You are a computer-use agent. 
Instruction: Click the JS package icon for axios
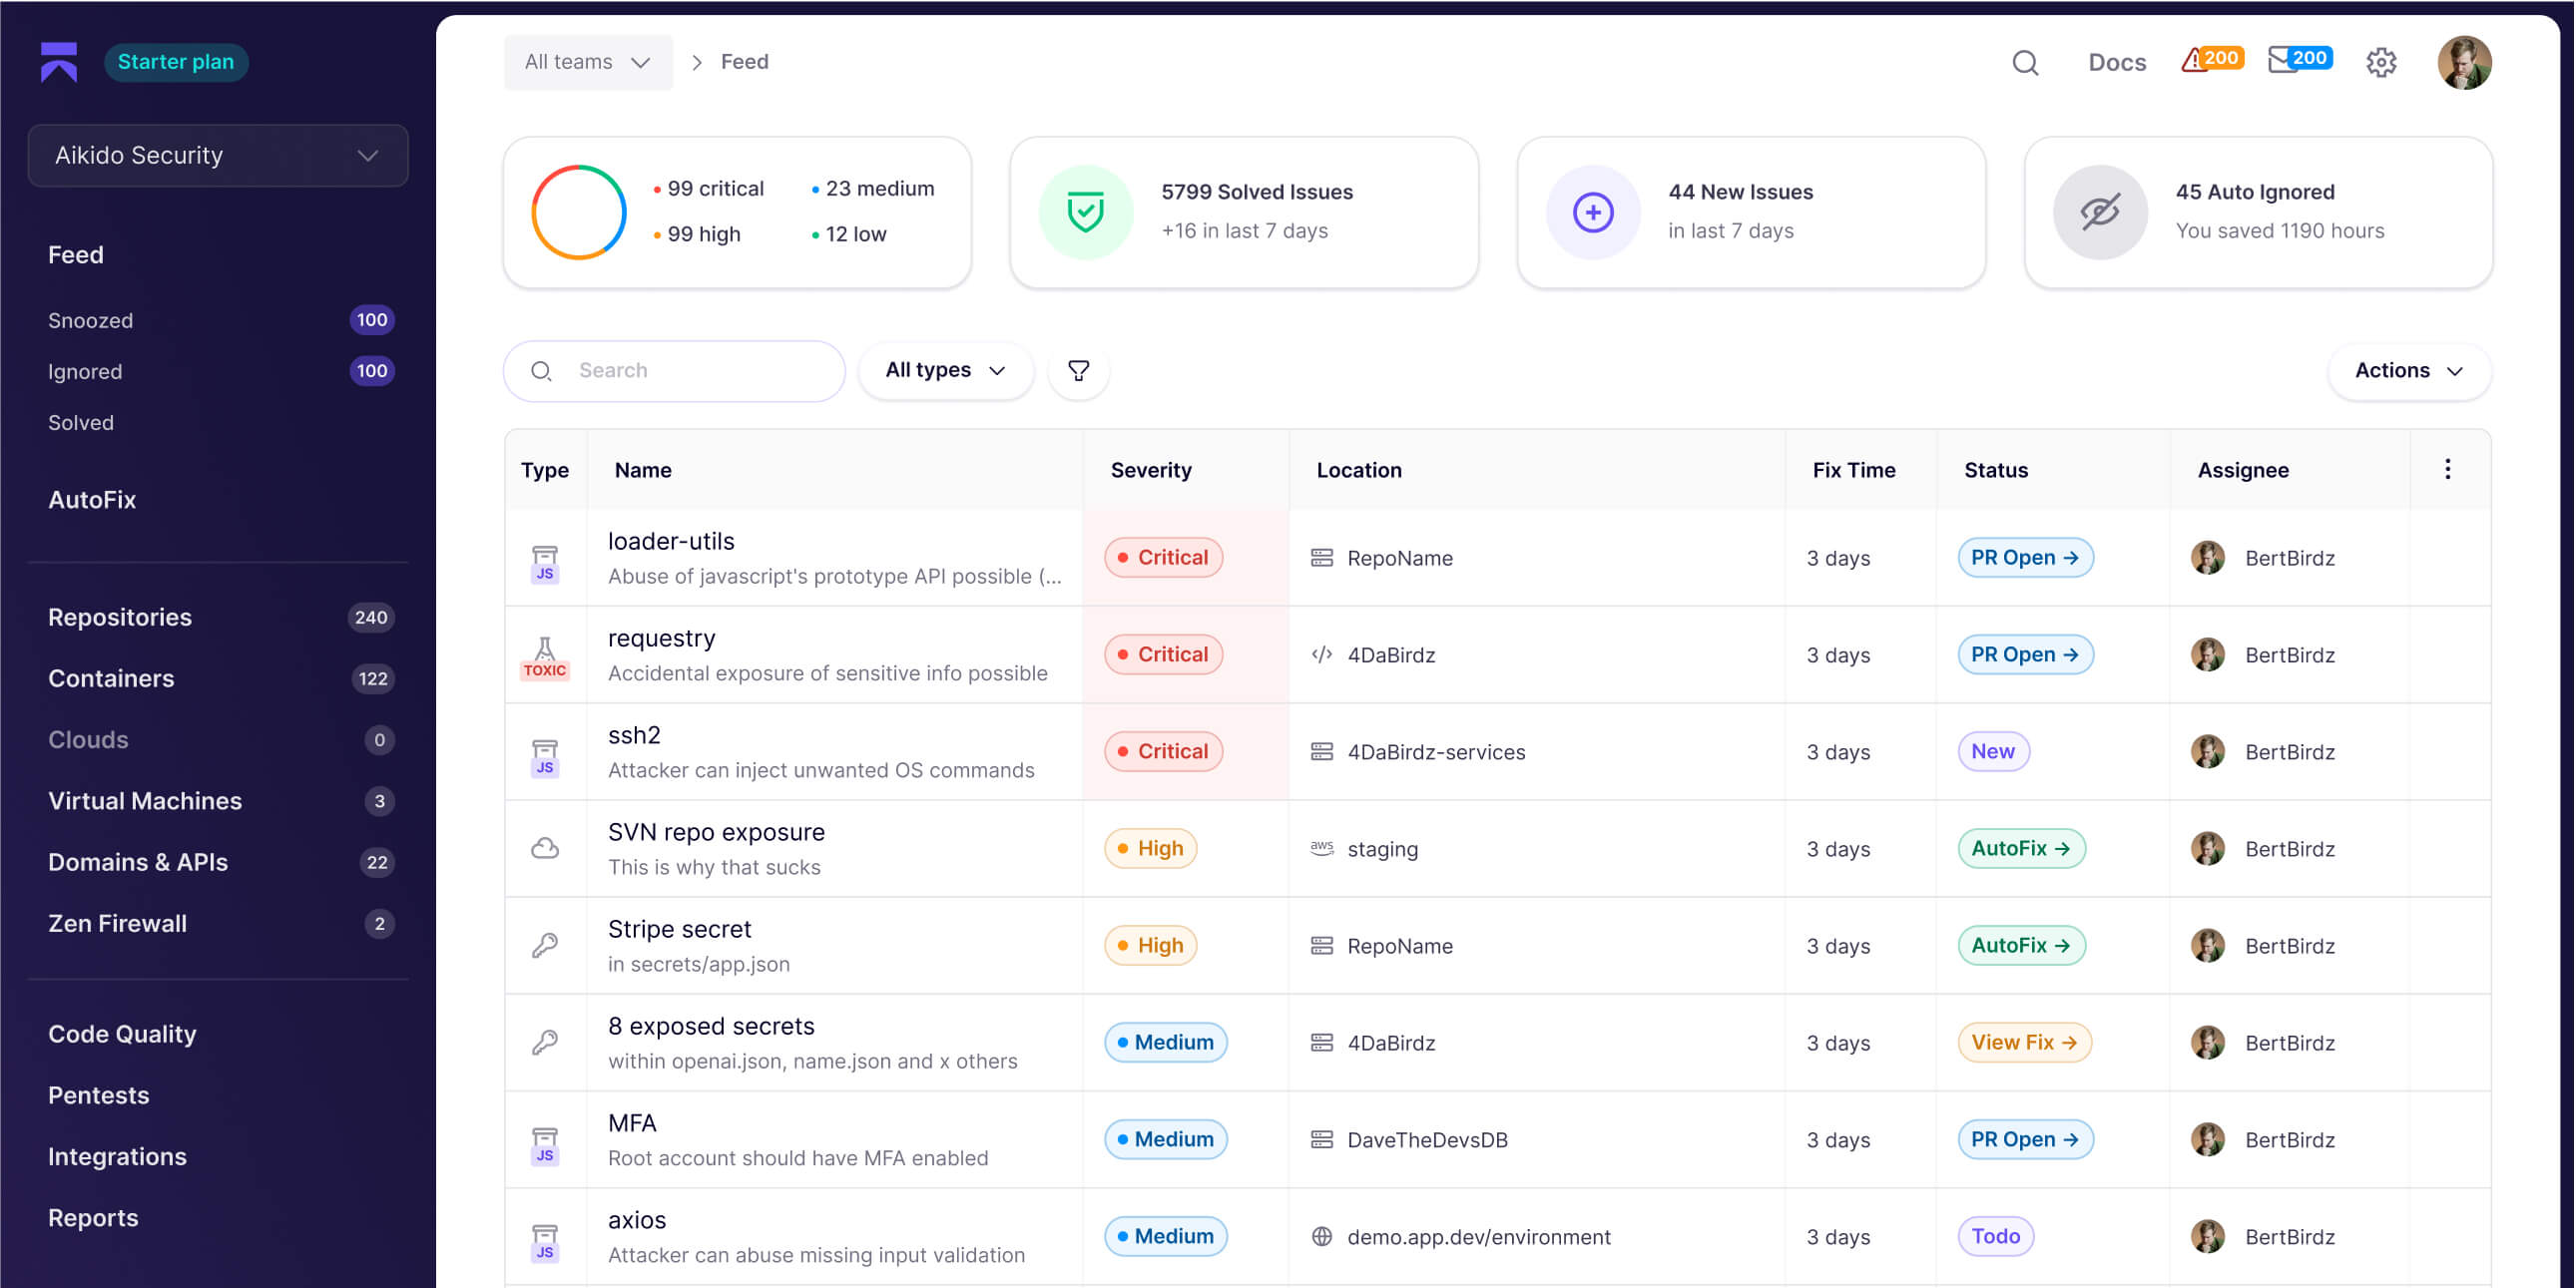(544, 1242)
